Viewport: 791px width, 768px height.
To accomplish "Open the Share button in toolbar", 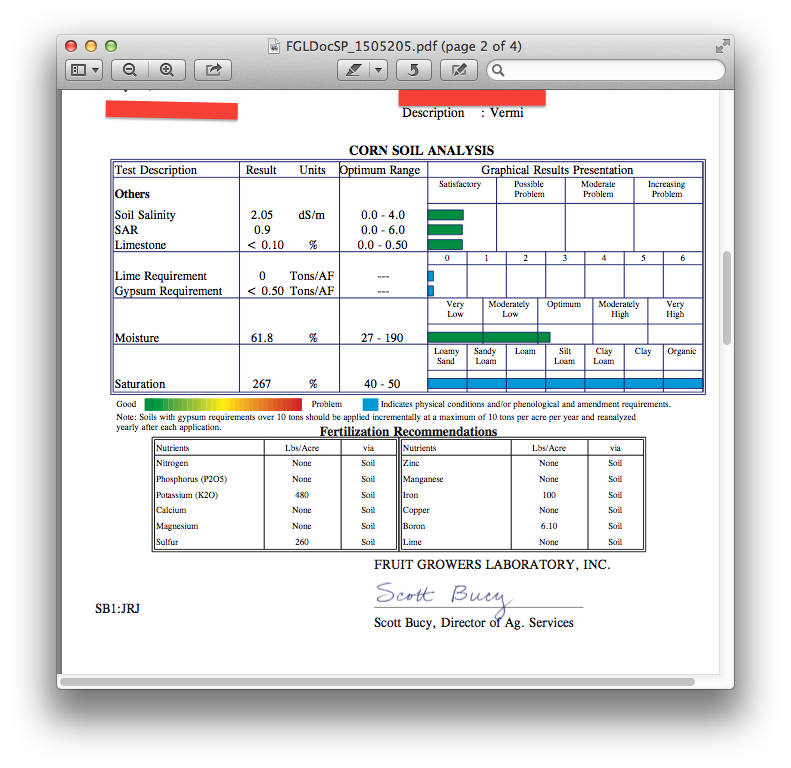I will tap(213, 70).
